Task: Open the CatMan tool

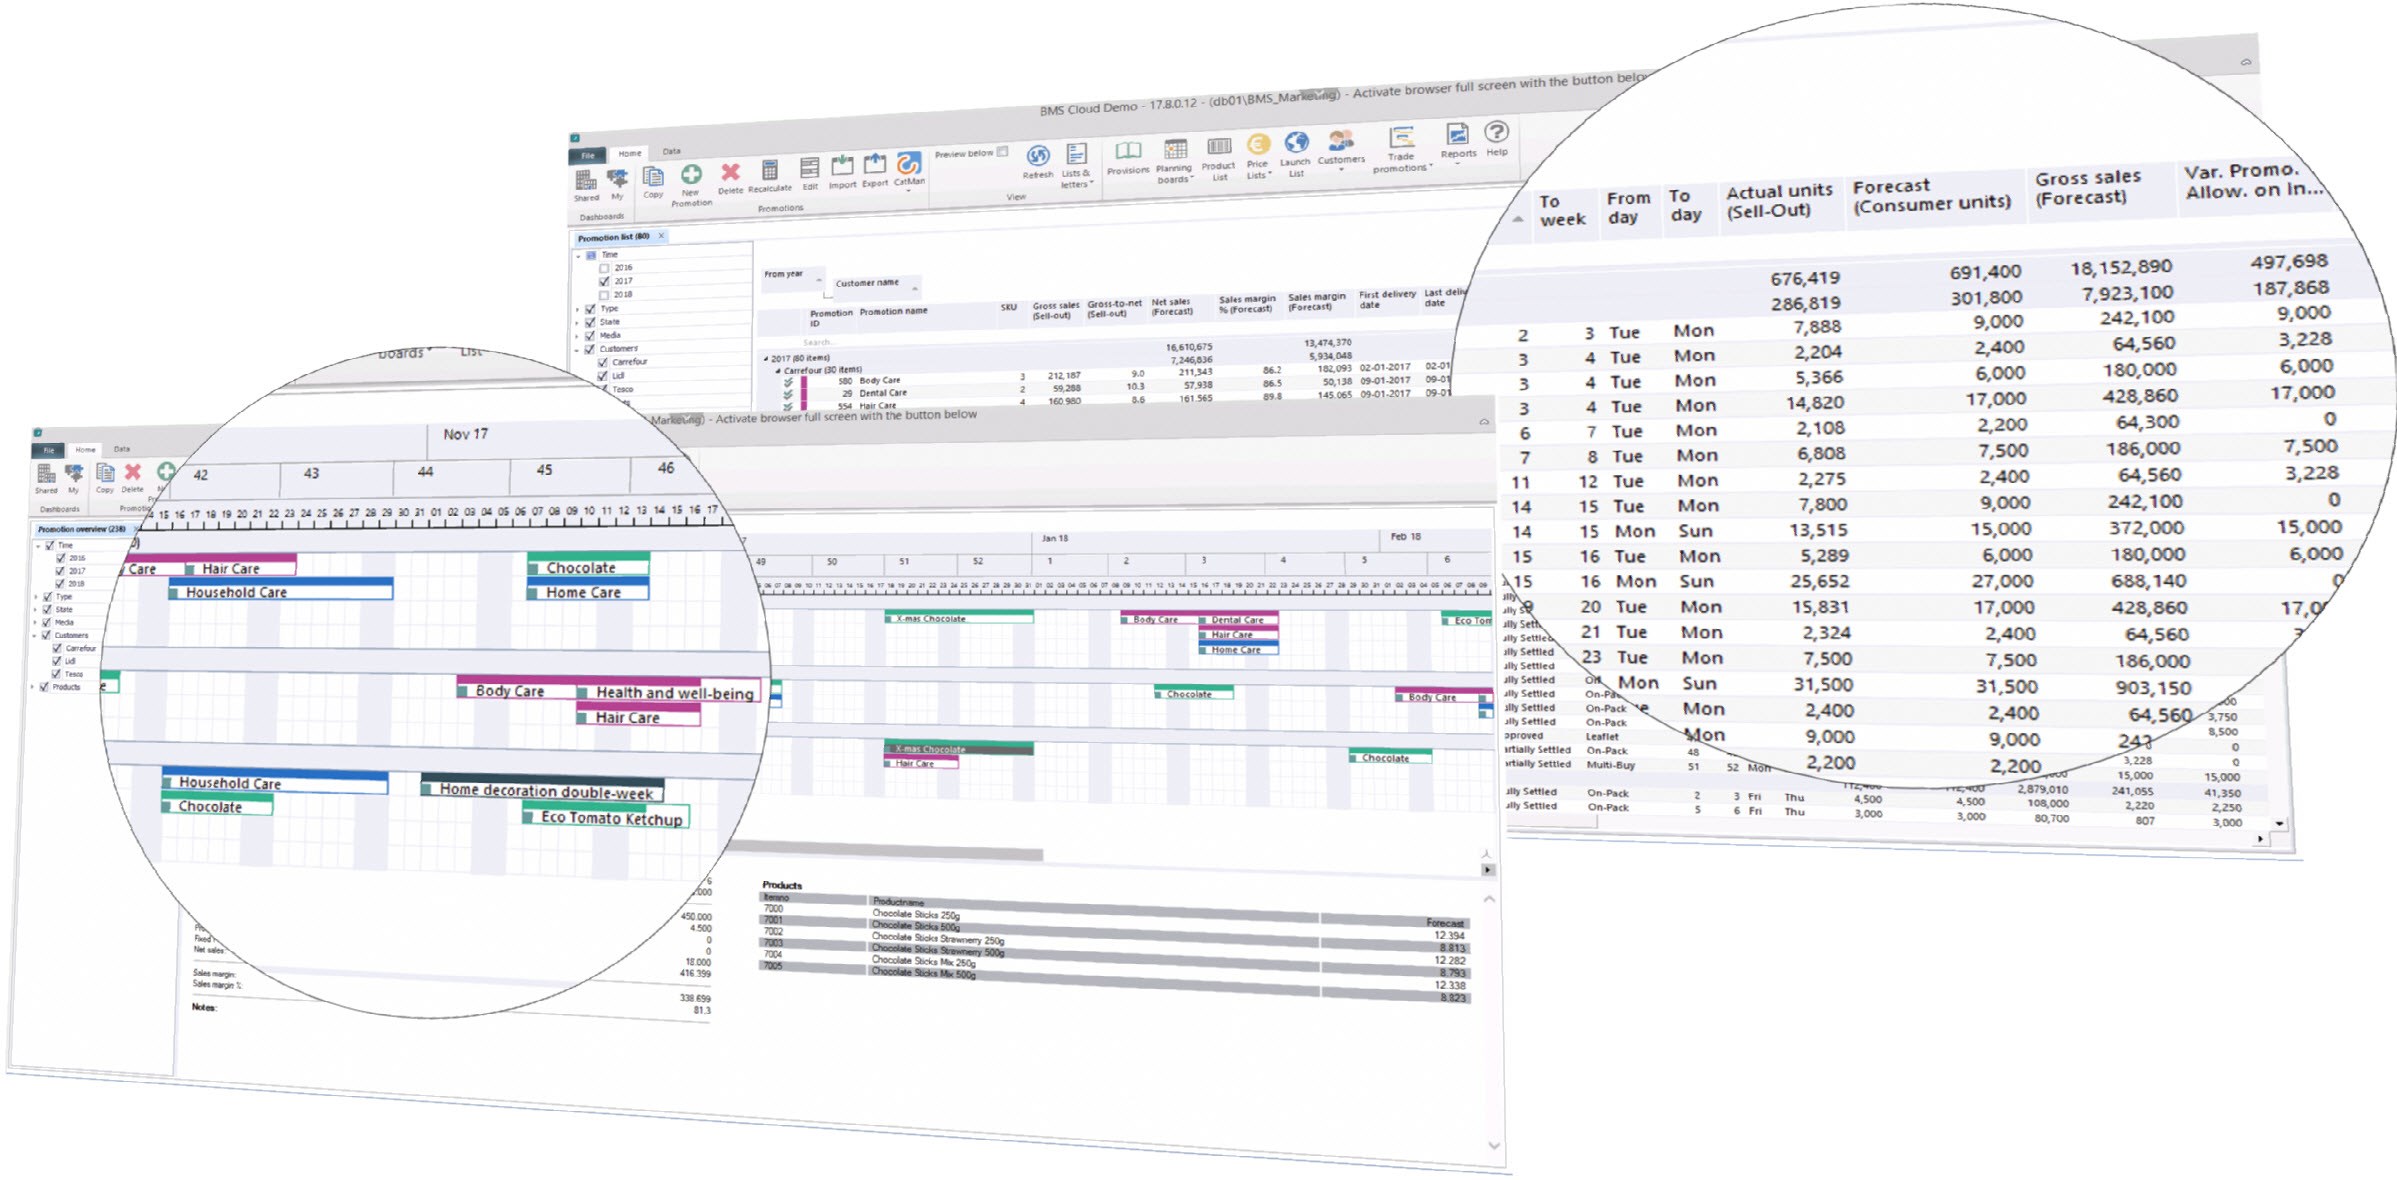Action: pyautogui.click(x=909, y=168)
